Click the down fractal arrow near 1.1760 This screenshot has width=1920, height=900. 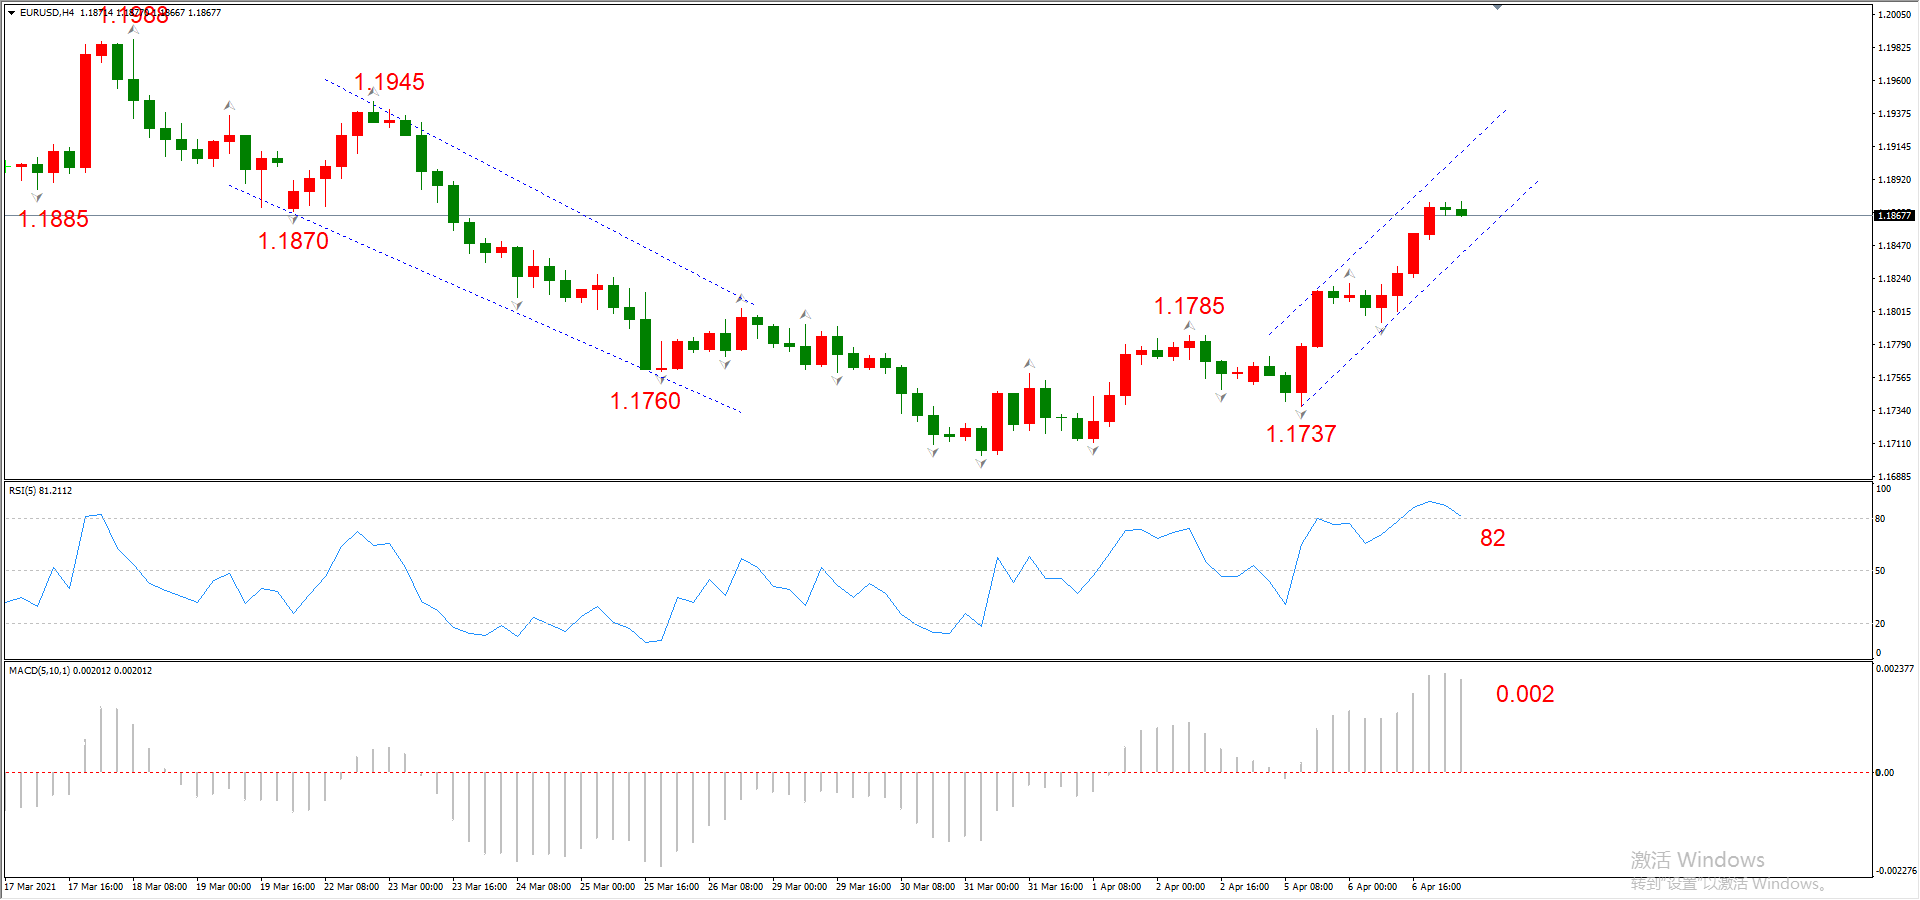[x=661, y=380]
